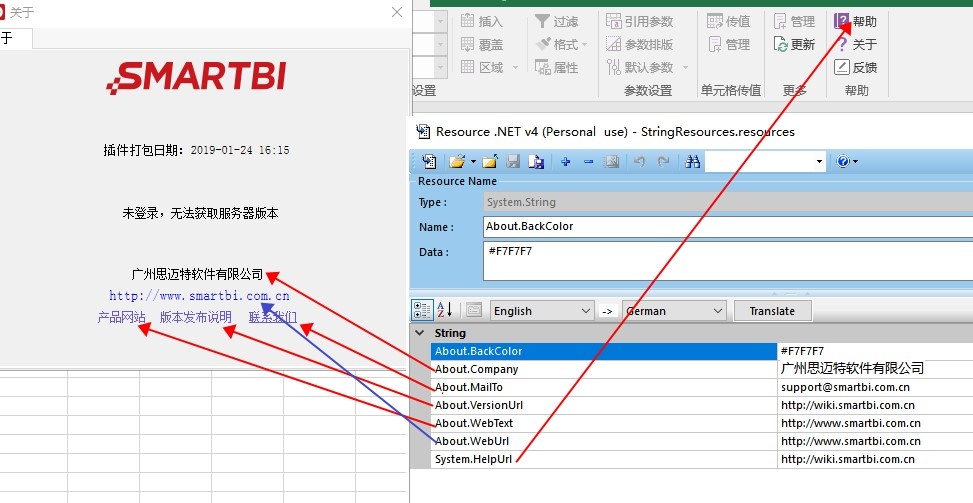Click the binoculars search icon

(x=693, y=161)
